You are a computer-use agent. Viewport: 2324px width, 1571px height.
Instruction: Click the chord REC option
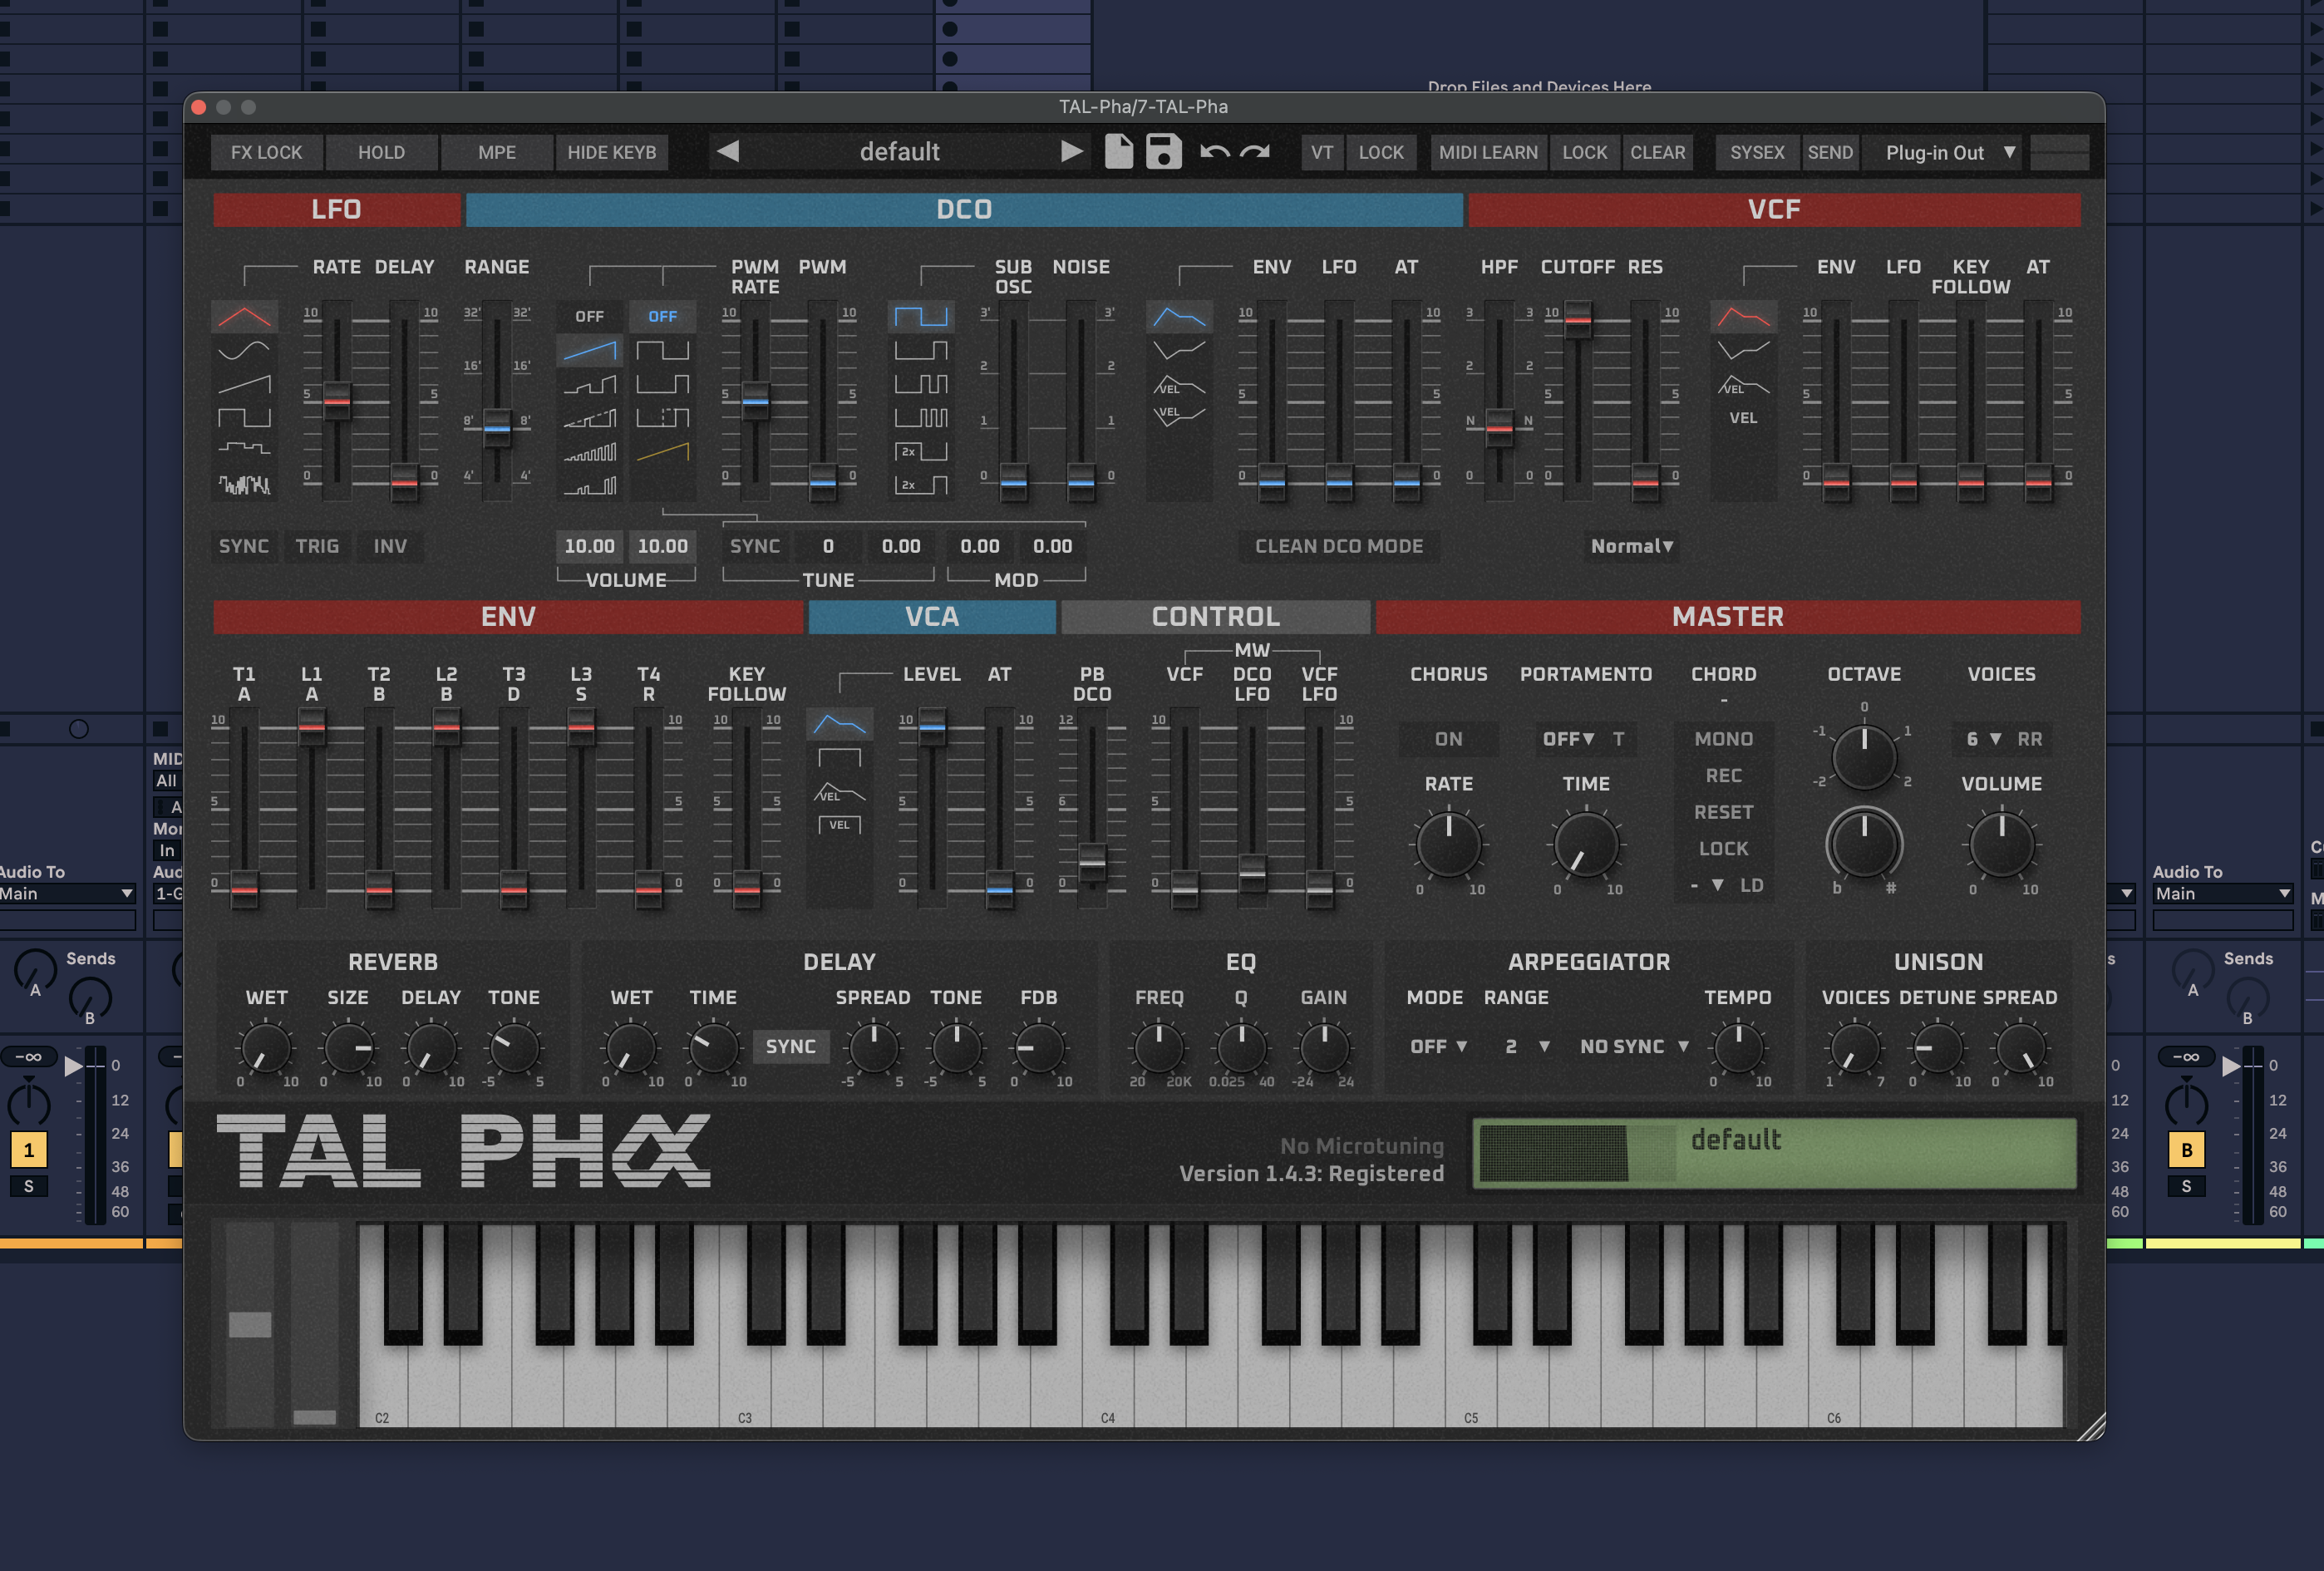coord(1723,775)
